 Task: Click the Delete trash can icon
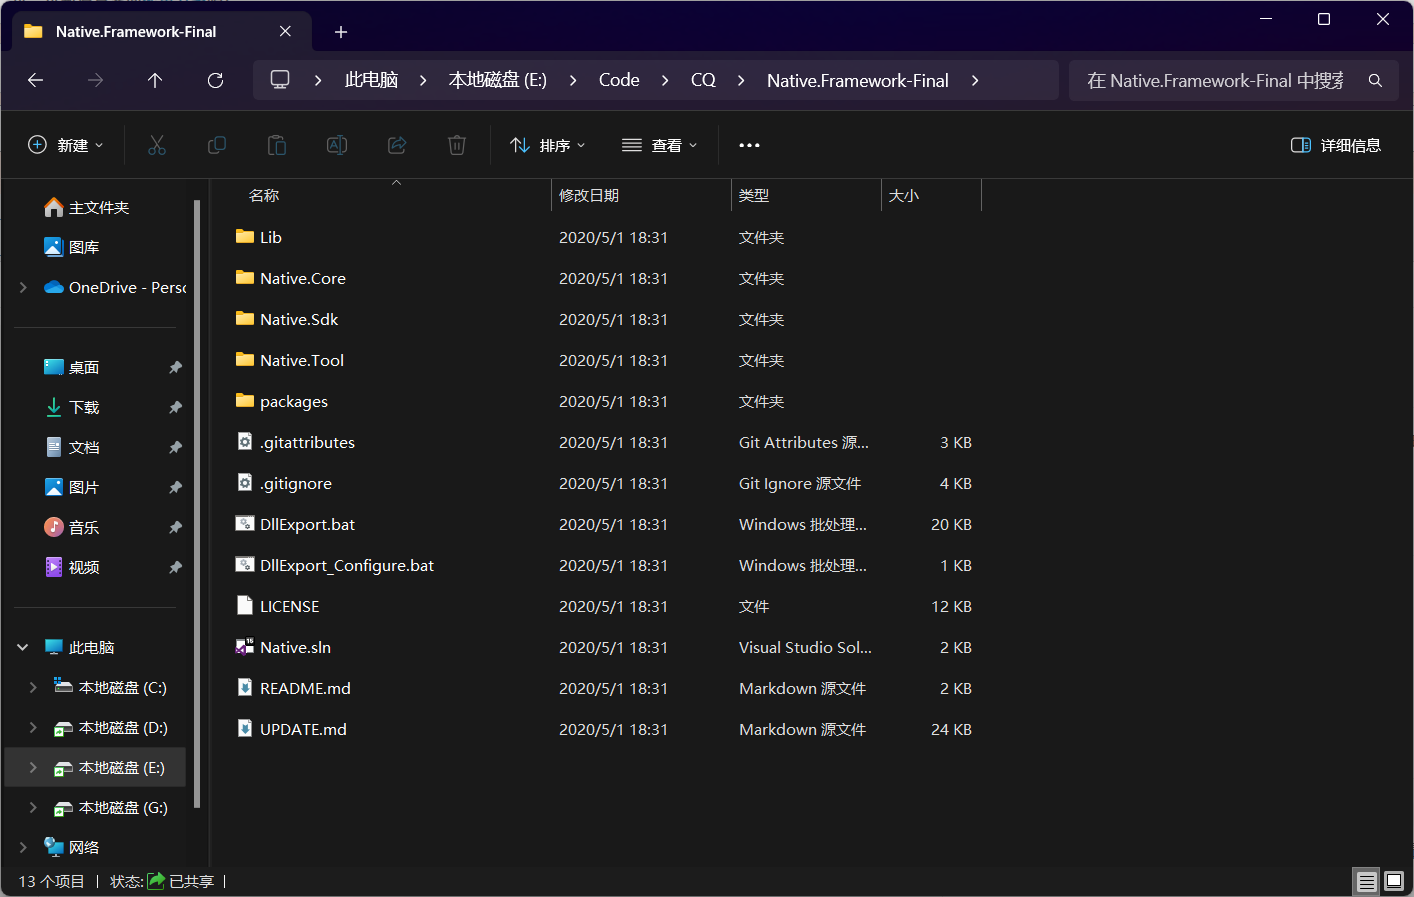pyautogui.click(x=457, y=145)
